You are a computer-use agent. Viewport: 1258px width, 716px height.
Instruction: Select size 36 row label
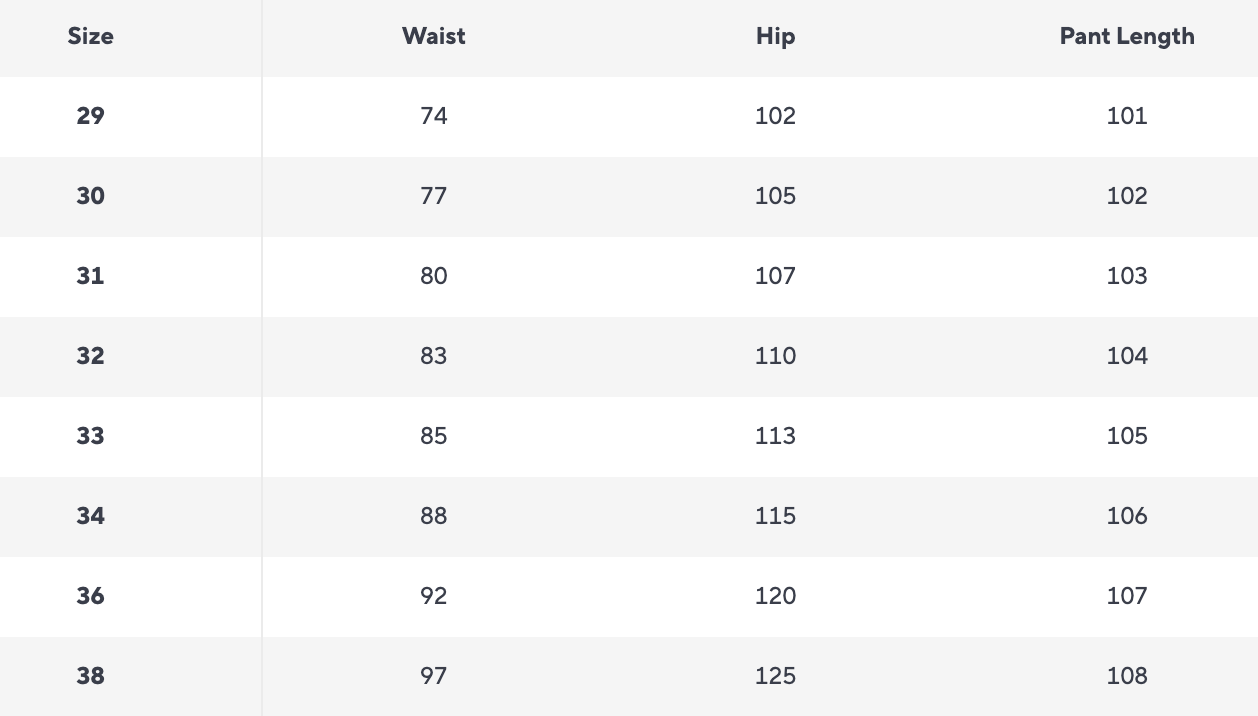coord(90,596)
